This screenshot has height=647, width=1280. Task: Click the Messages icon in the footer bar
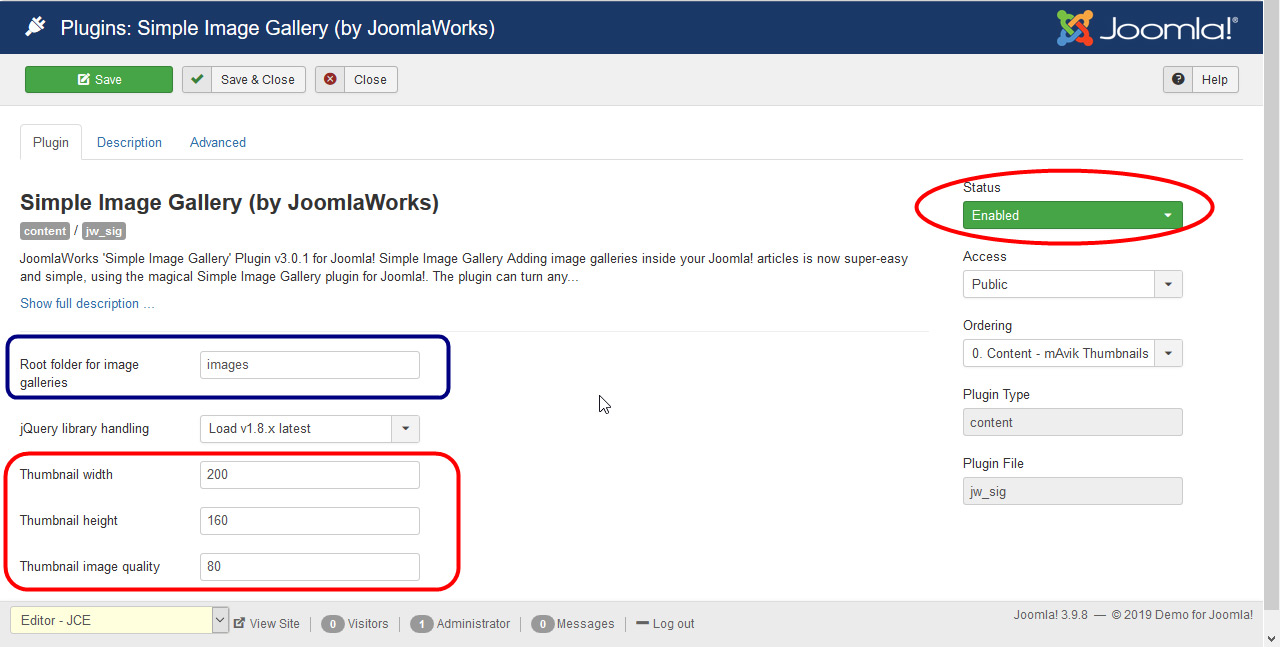click(543, 623)
